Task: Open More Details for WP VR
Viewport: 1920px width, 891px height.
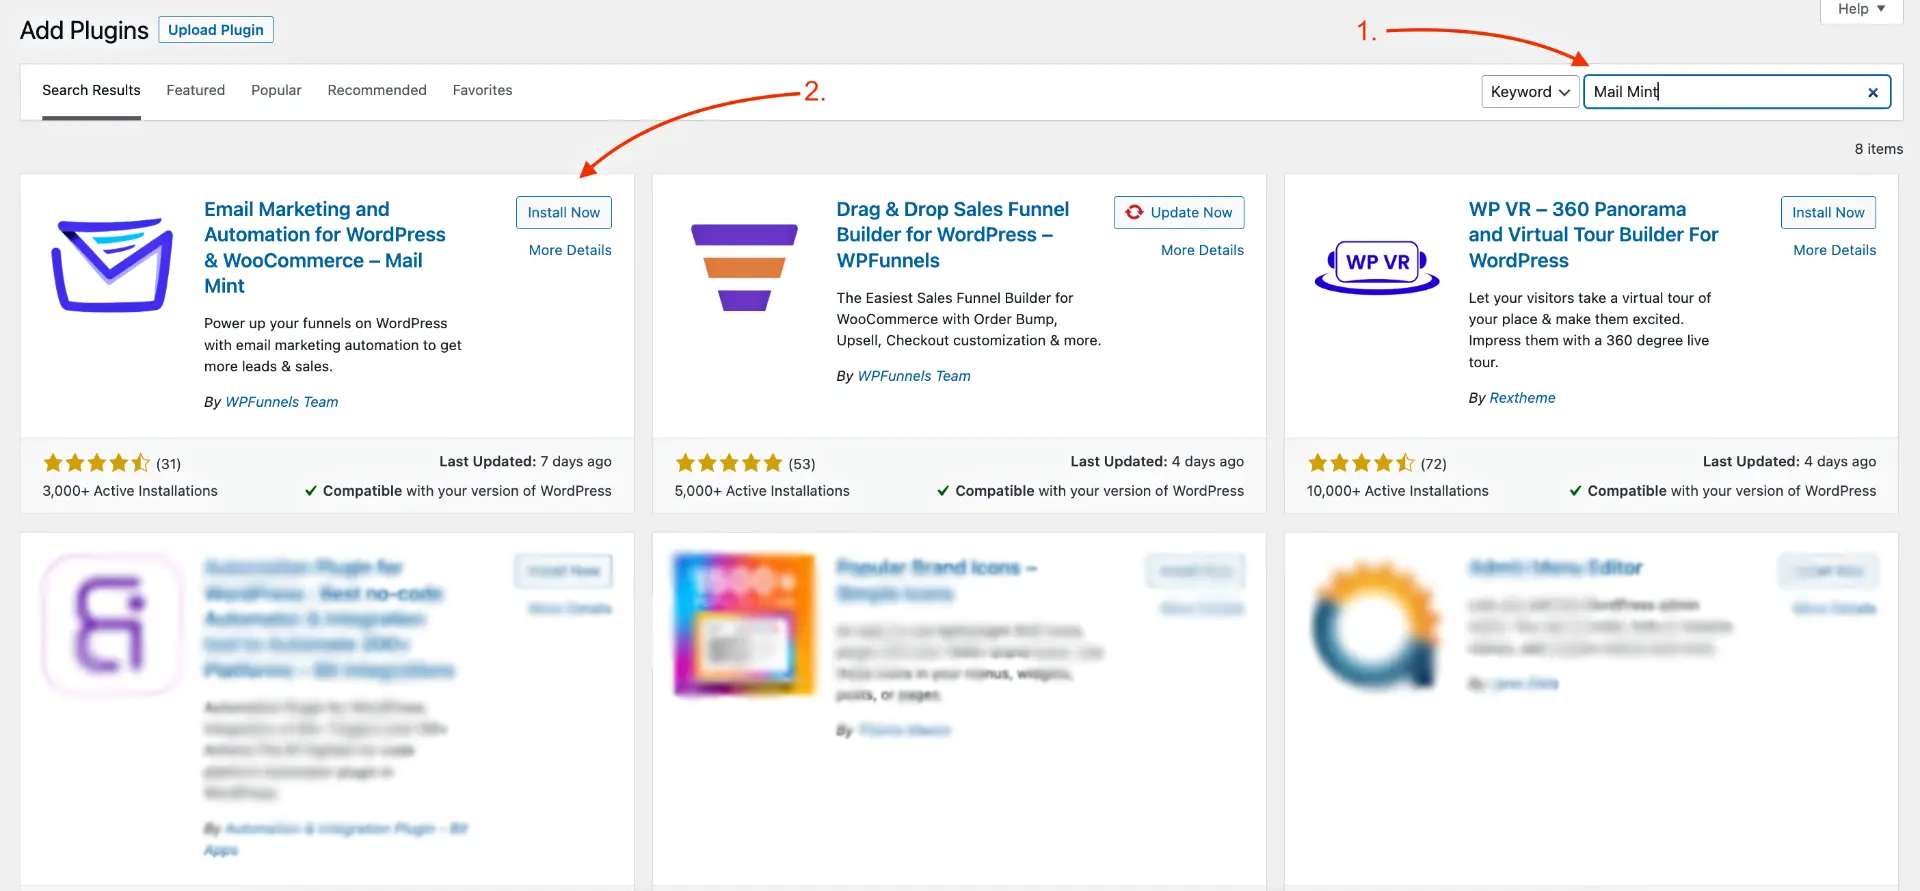Action: [x=1834, y=250]
